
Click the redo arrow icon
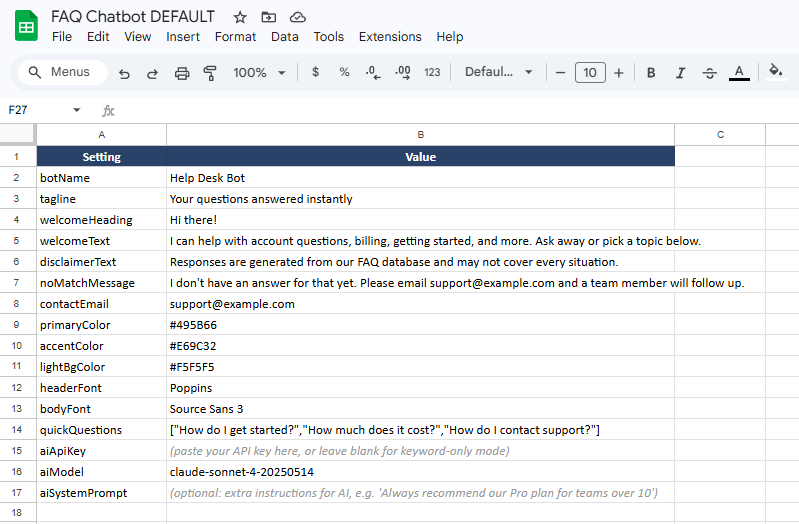153,73
